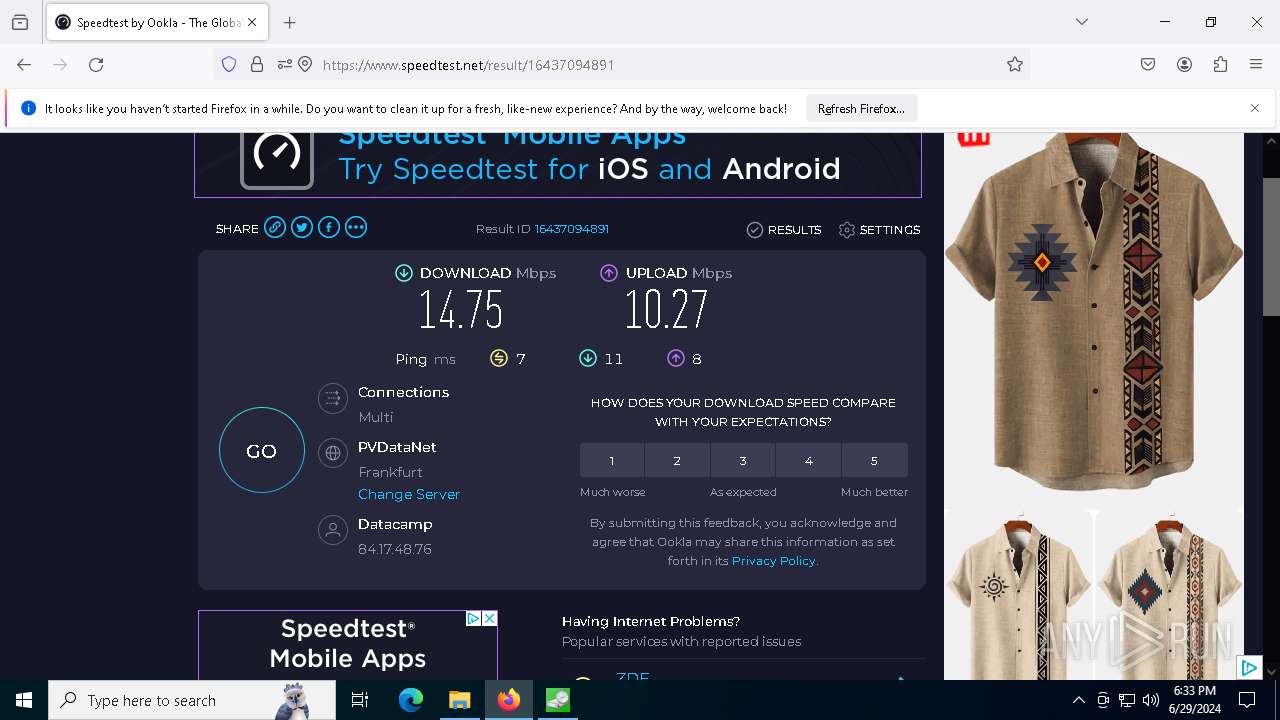Close the Speedtest by Ookla tab

coord(252,22)
